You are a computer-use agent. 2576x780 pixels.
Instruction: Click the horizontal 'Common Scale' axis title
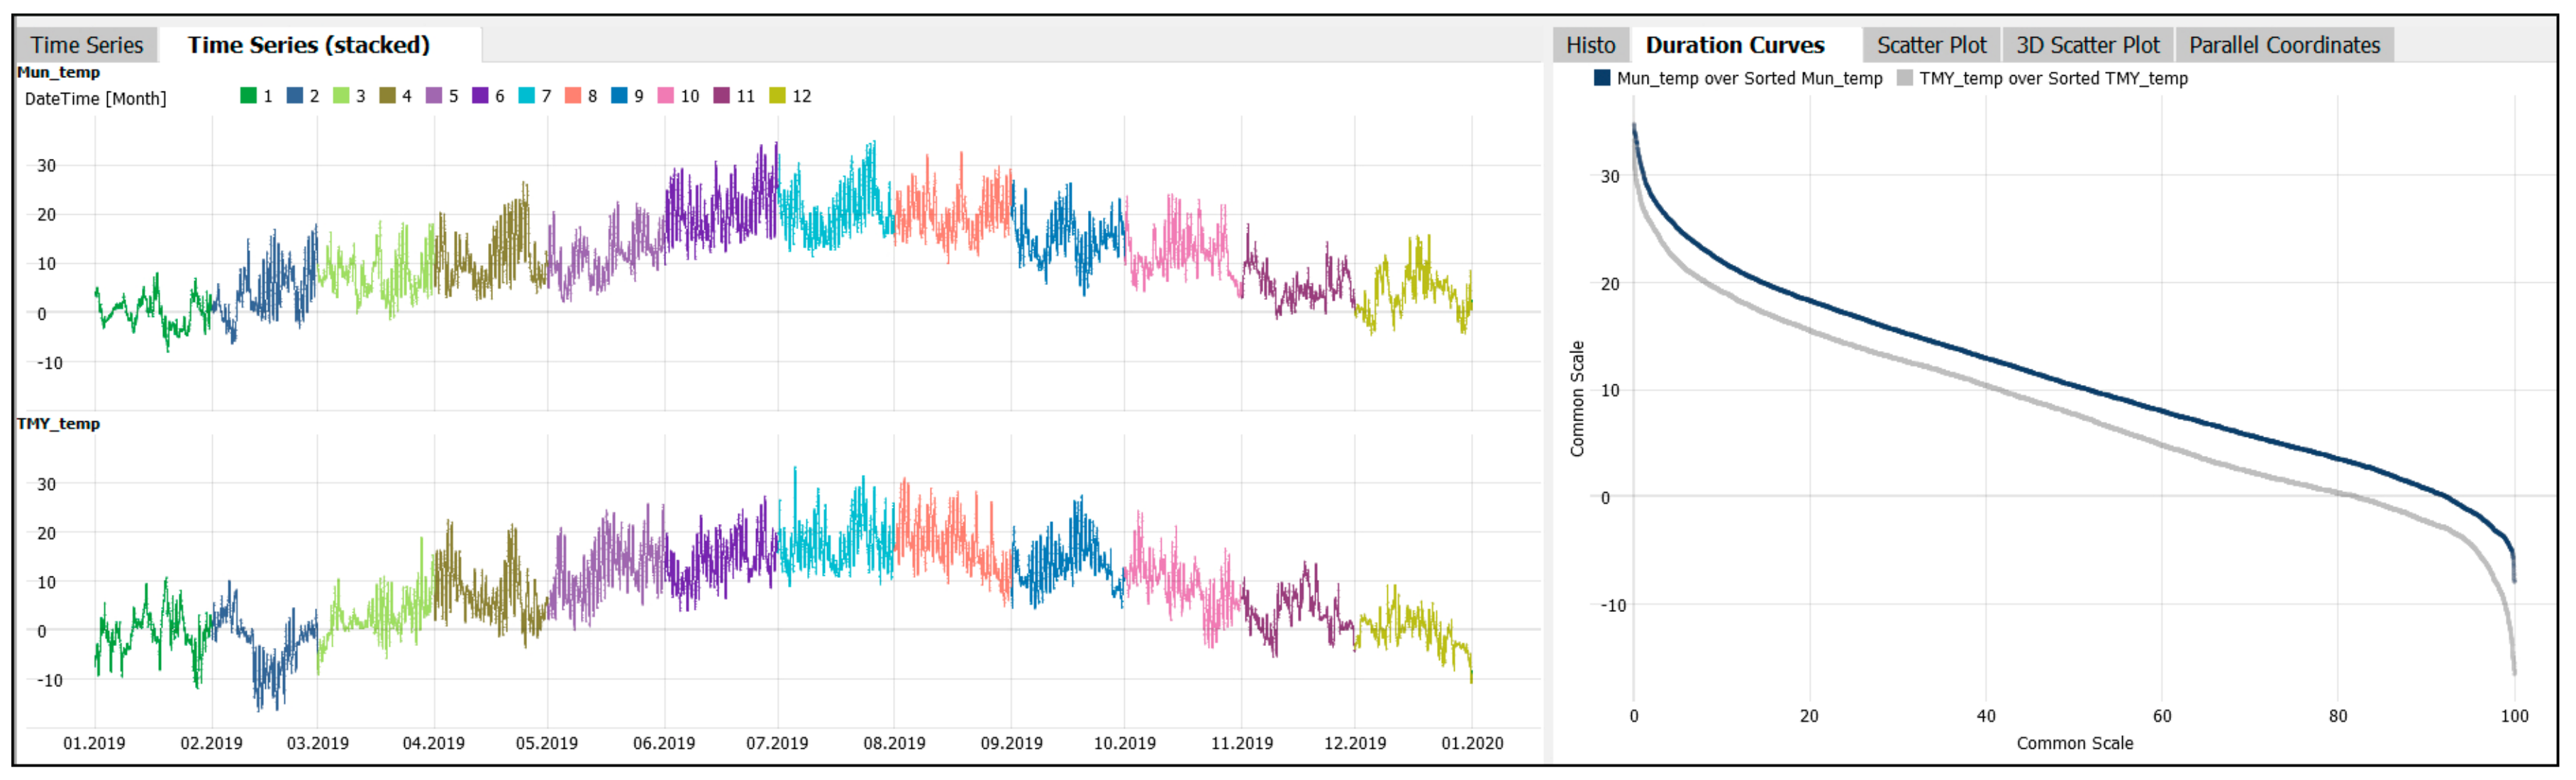click(x=2074, y=744)
